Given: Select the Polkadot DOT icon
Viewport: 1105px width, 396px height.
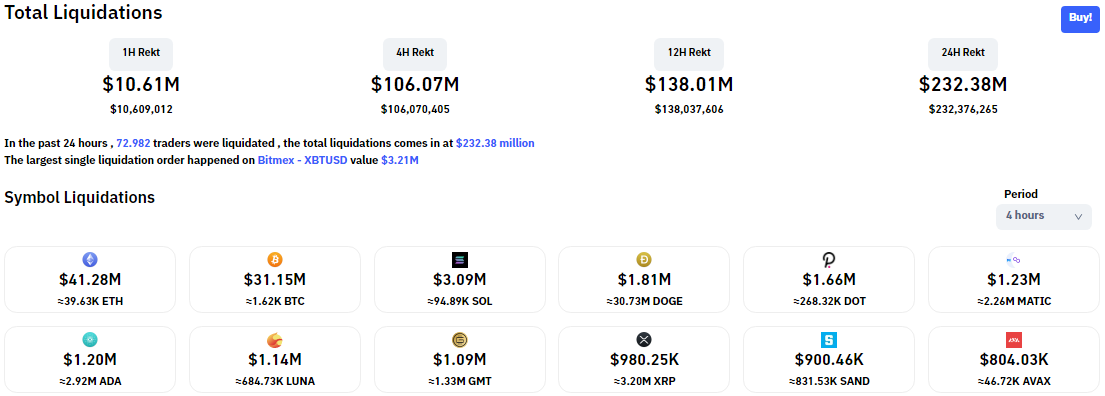Looking at the screenshot, I should pos(829,260).
